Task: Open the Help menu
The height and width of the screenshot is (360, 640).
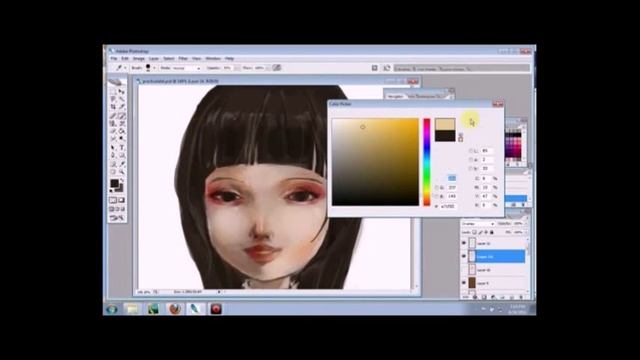Action: [229, 59]
